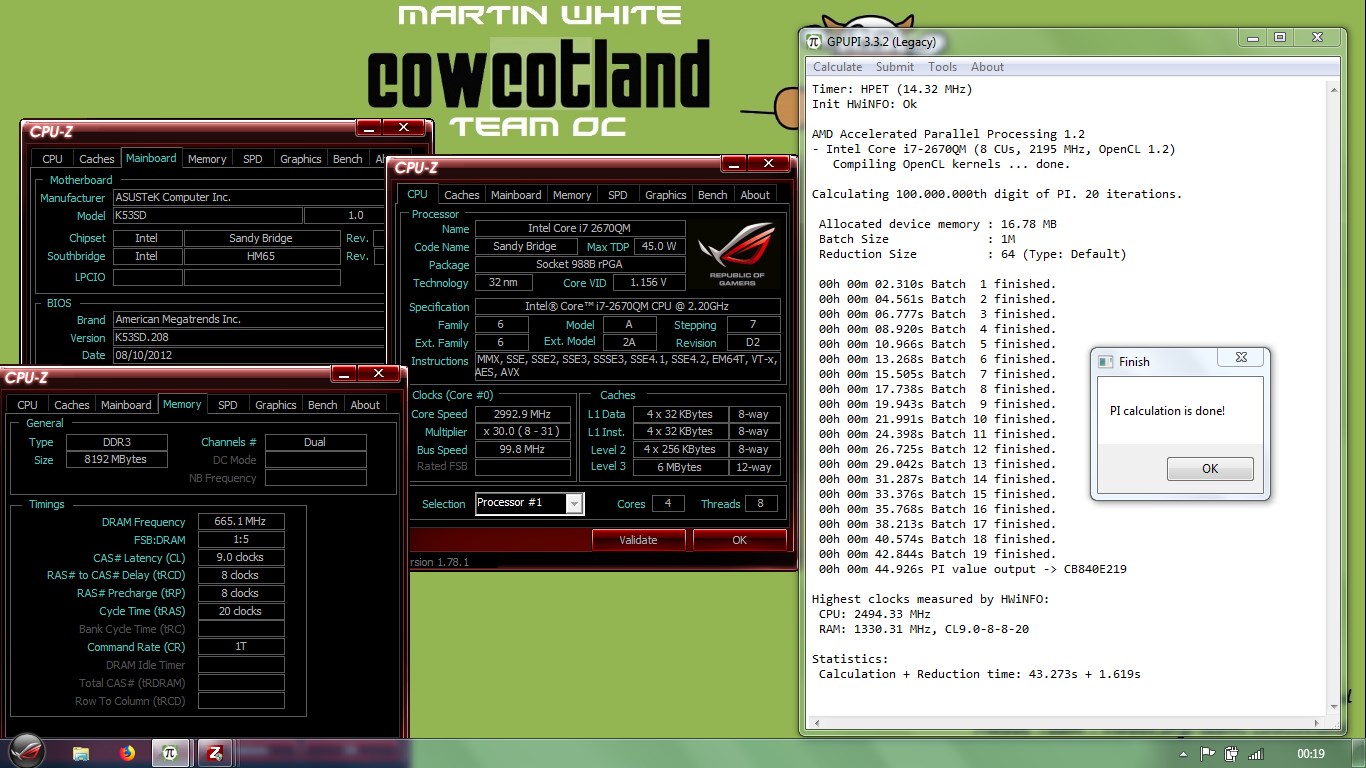Switch to About tab in CPU window
1366x768 pixels.
click(x=755, y=195)
